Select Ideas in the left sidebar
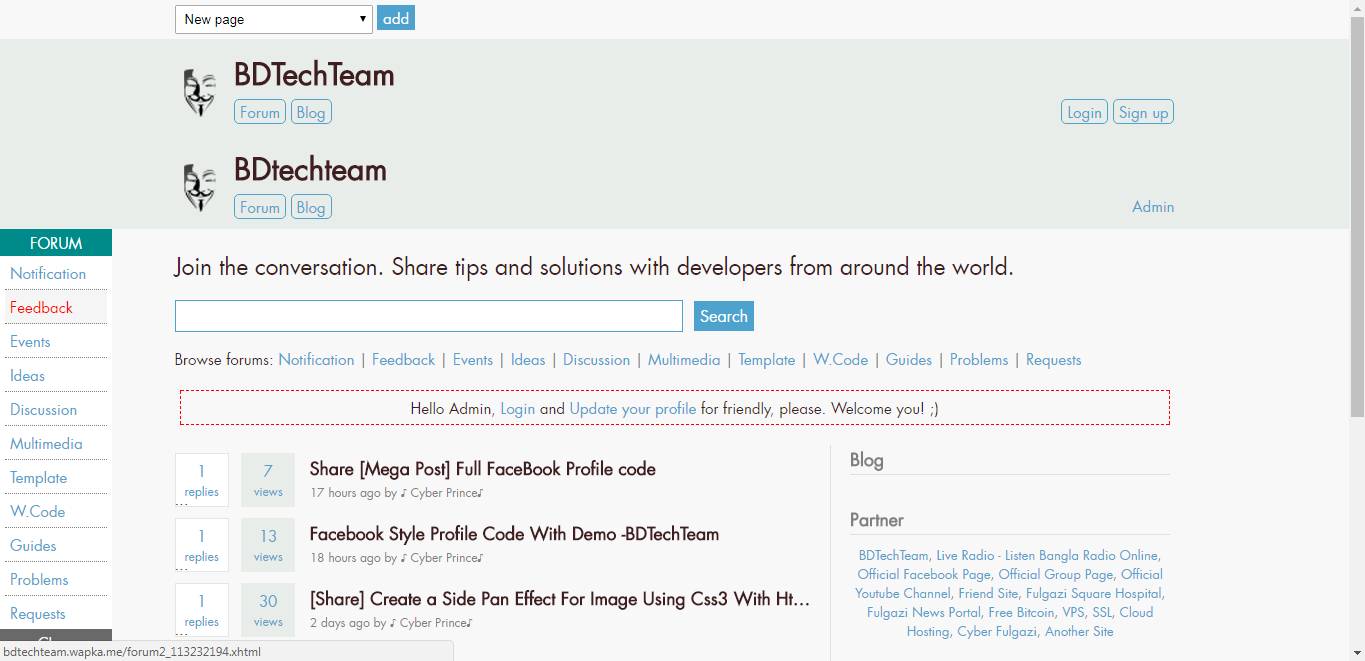 (54, 376)
